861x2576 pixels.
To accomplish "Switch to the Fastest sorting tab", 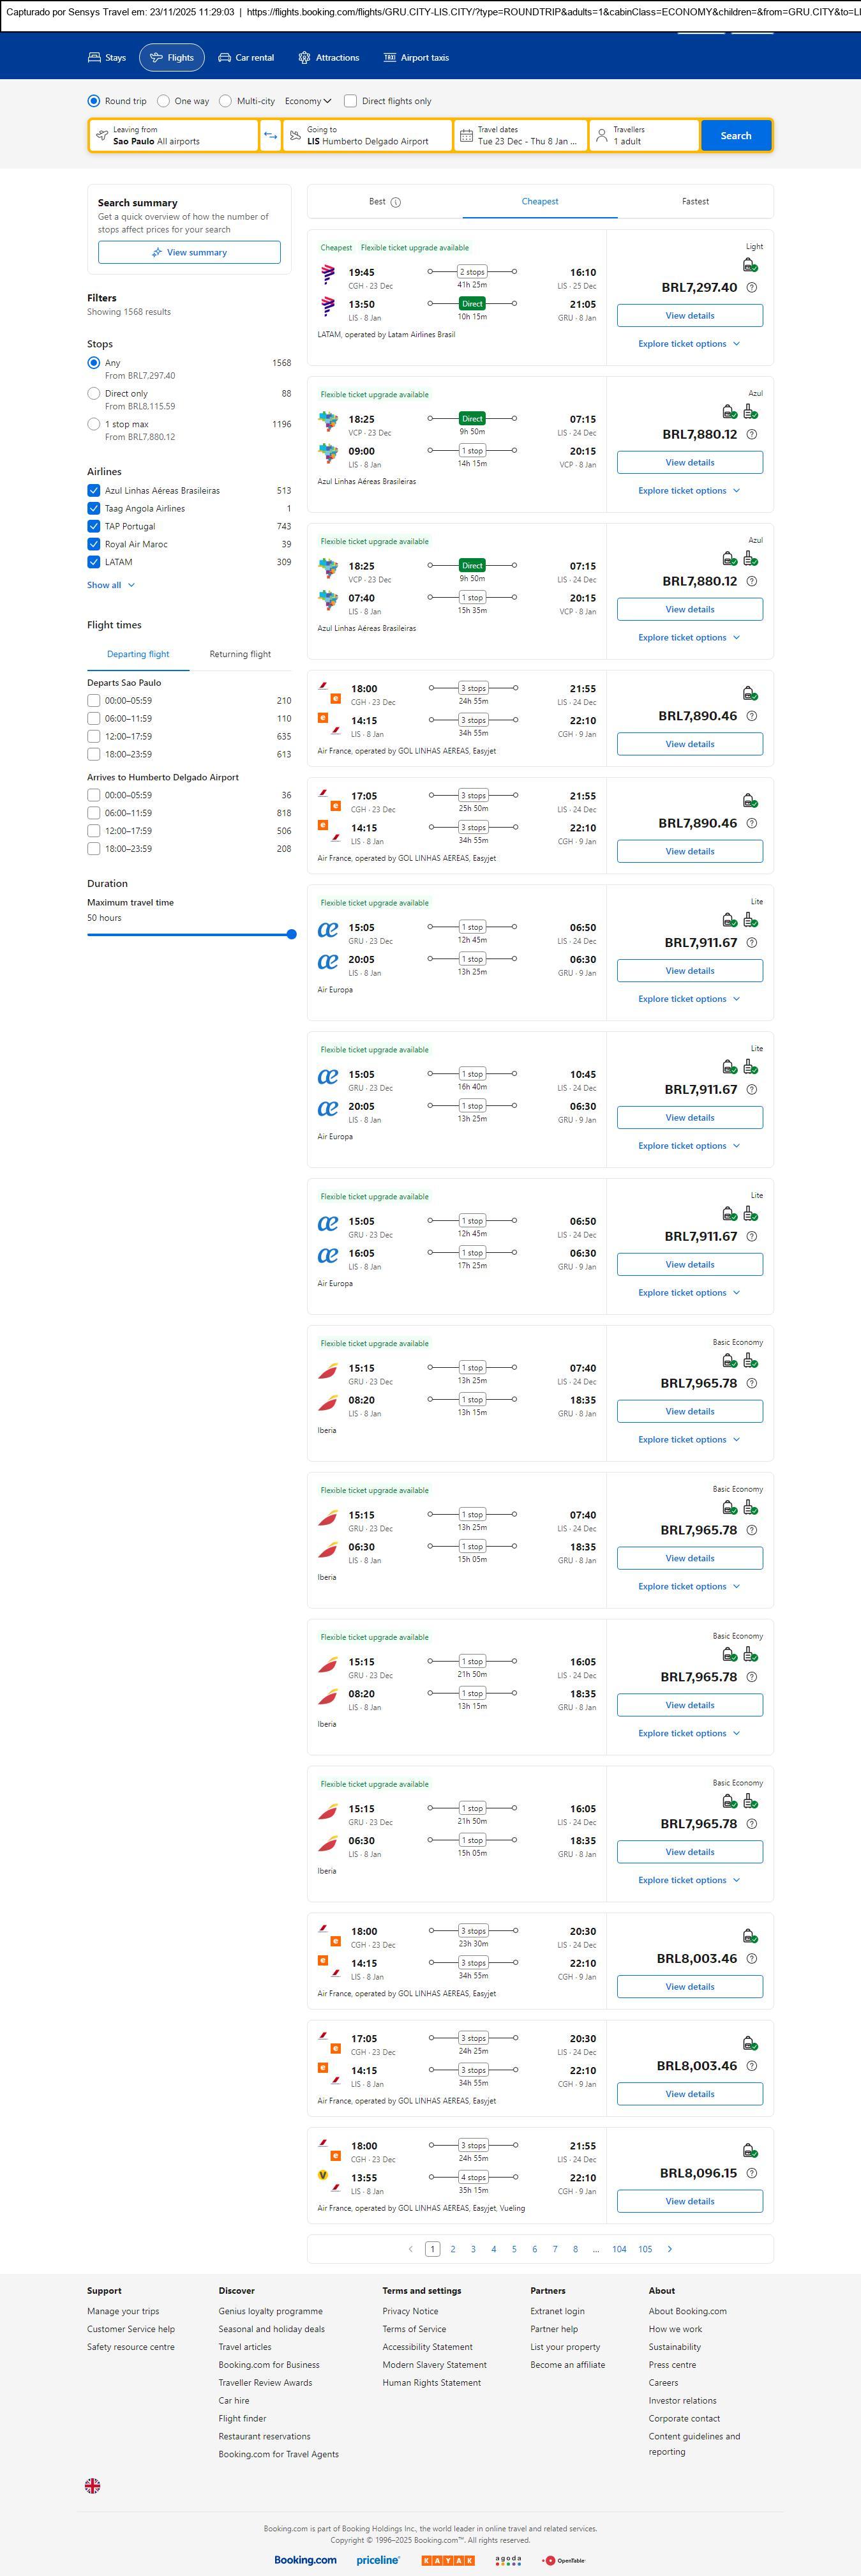I will [695, 202].
